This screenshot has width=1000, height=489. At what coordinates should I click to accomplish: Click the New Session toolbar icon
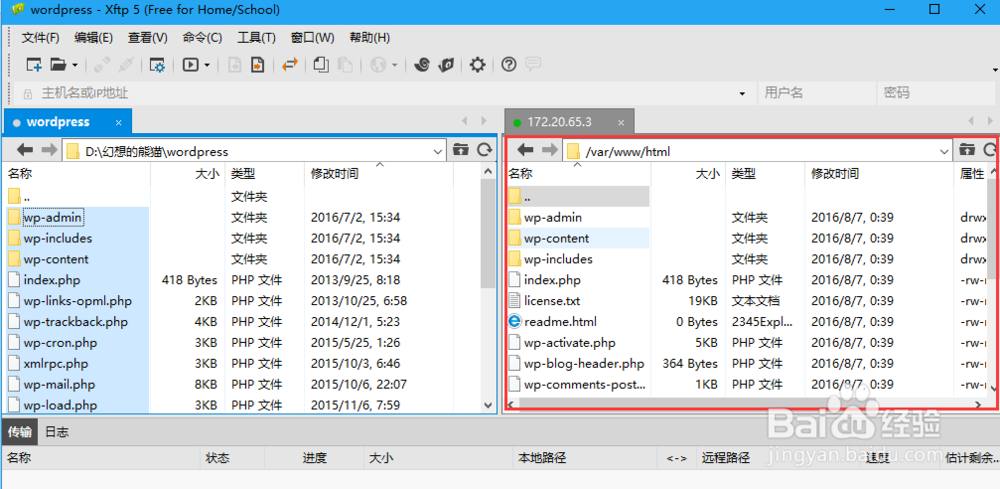[x=34, y=64]
